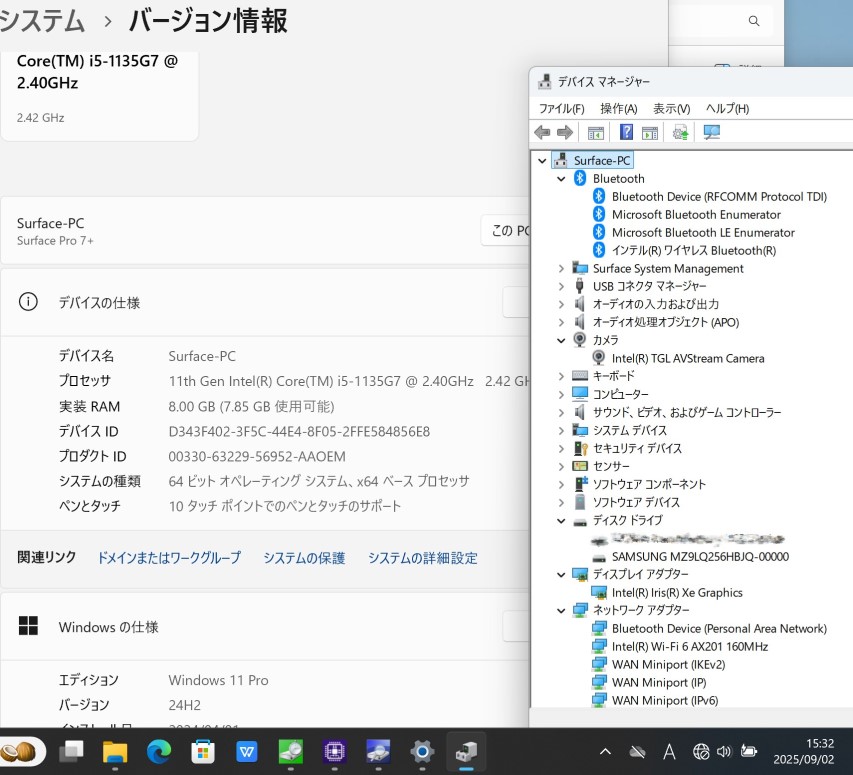The width and height of the screenshot is (853, 775).
Task: Collapse the Surface-PC root node
Action: coord(542,160)
